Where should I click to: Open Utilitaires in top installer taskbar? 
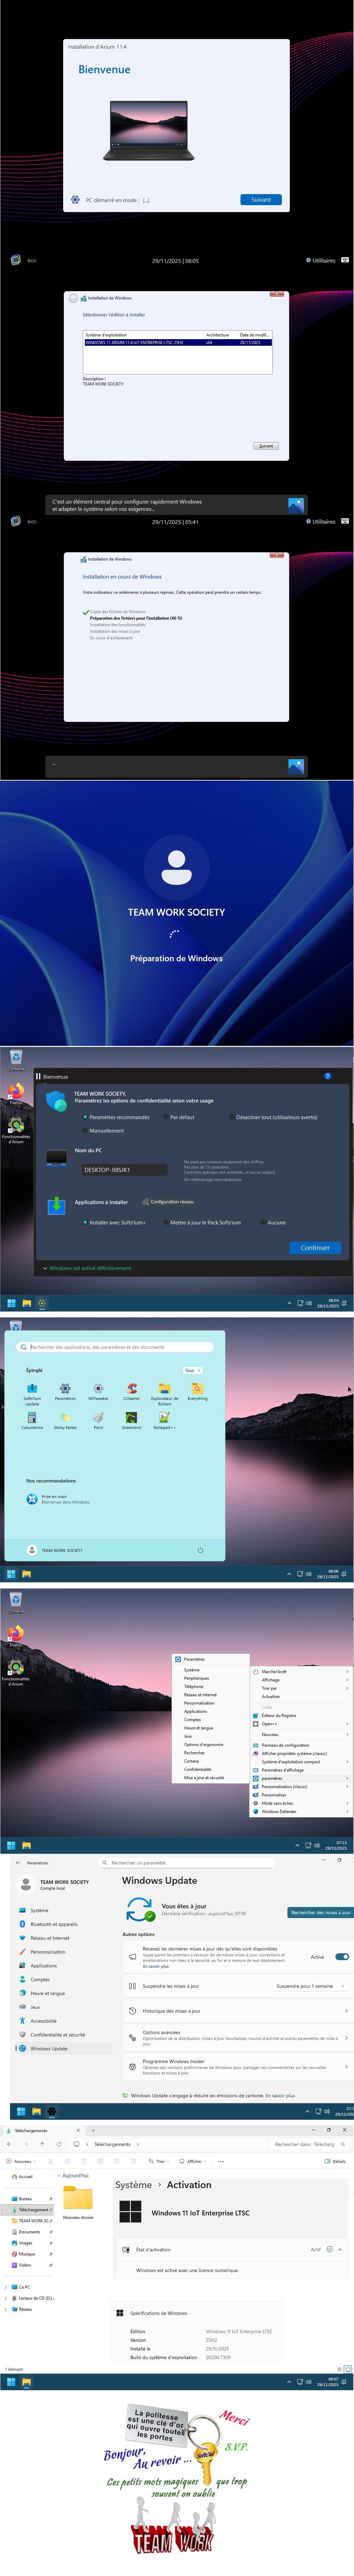[321, 260]
